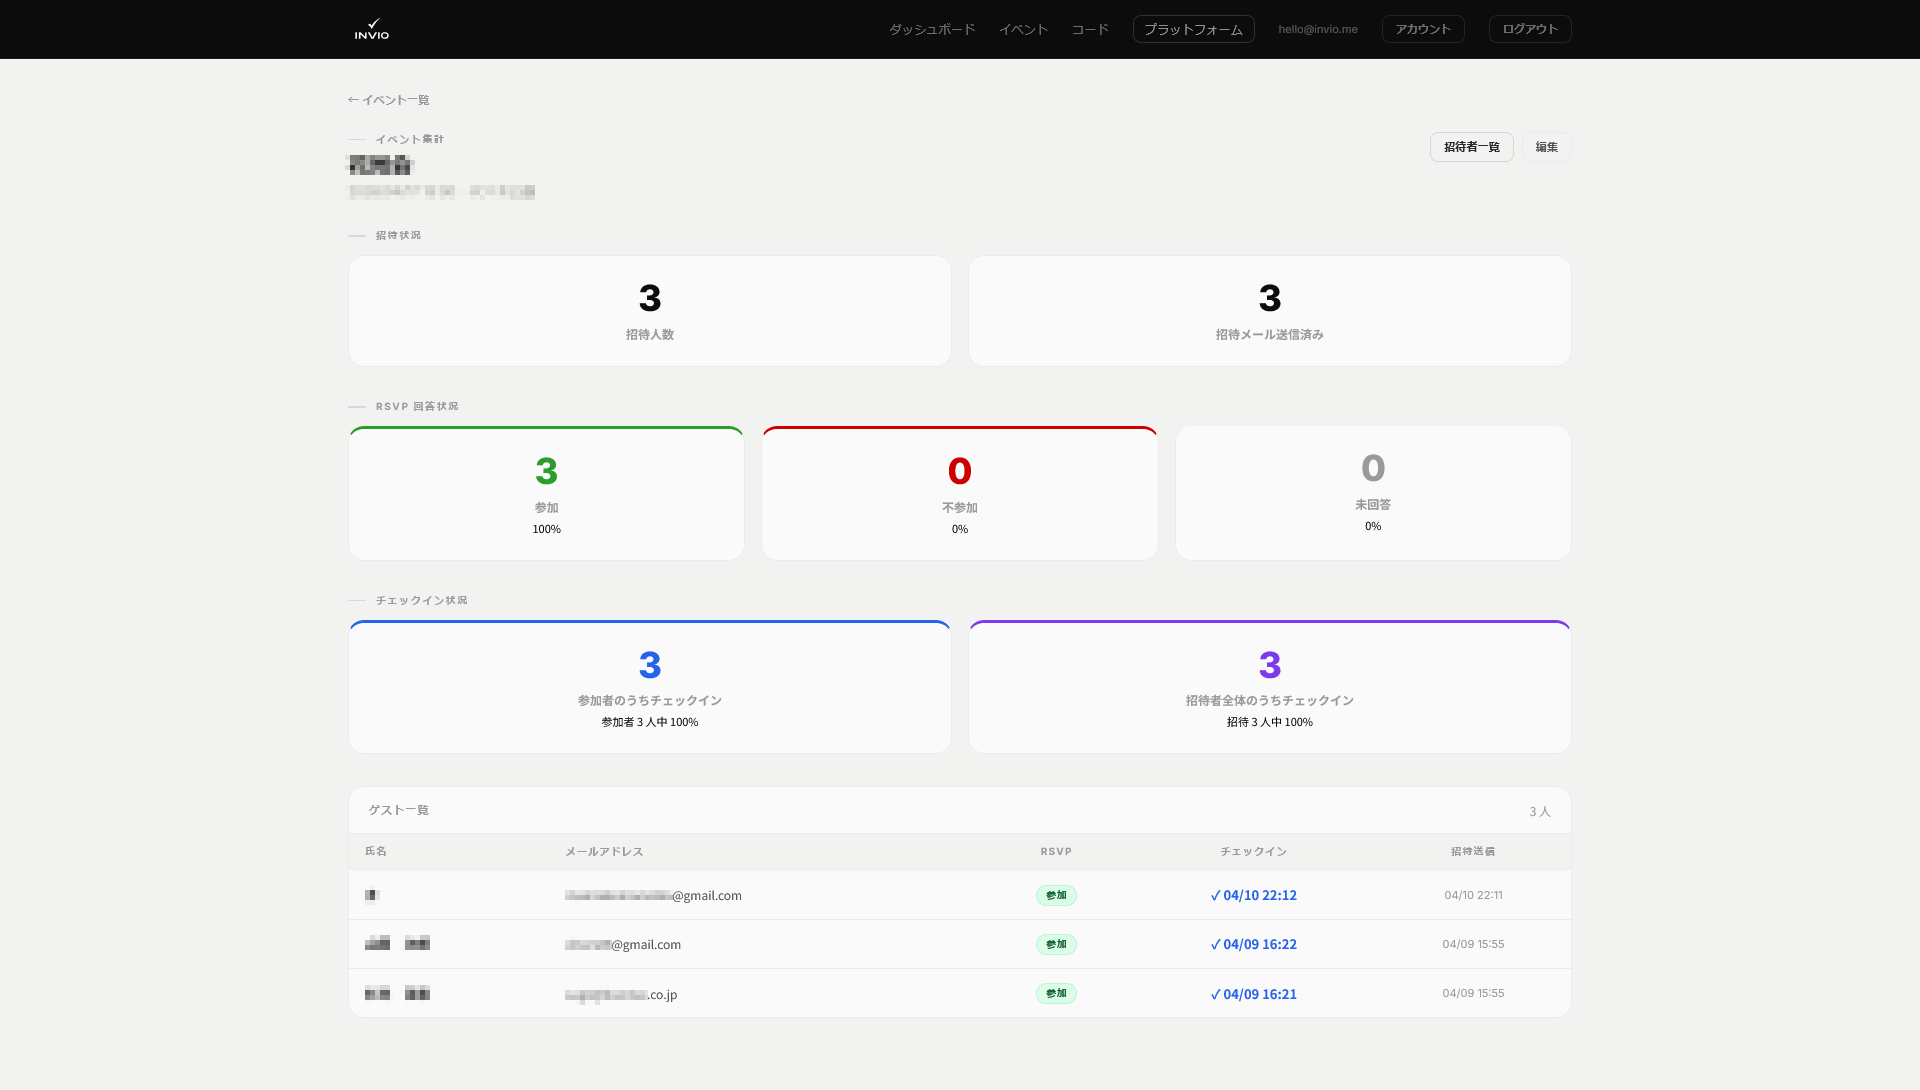Open the 招待者一覧 button
This screenshot has height=1090, width=1920.
[1471, 147]
